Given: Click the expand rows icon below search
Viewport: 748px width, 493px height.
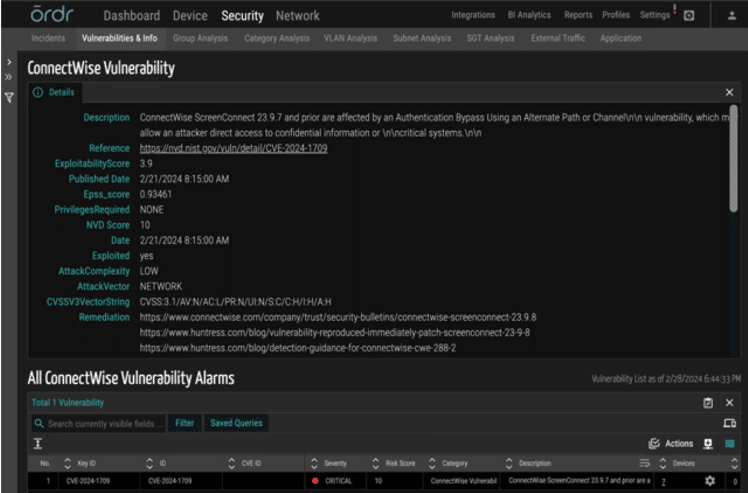Looking at the screenshot, I should click(x=38, y=444).
